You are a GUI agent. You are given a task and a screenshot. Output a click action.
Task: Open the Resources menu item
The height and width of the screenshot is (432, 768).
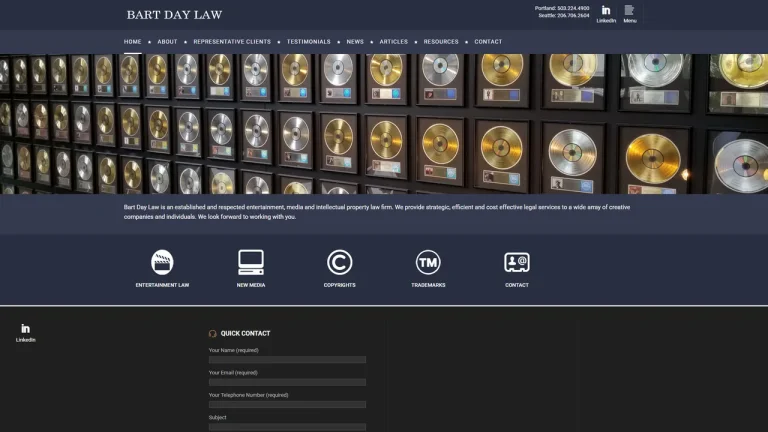coord(441,42)
